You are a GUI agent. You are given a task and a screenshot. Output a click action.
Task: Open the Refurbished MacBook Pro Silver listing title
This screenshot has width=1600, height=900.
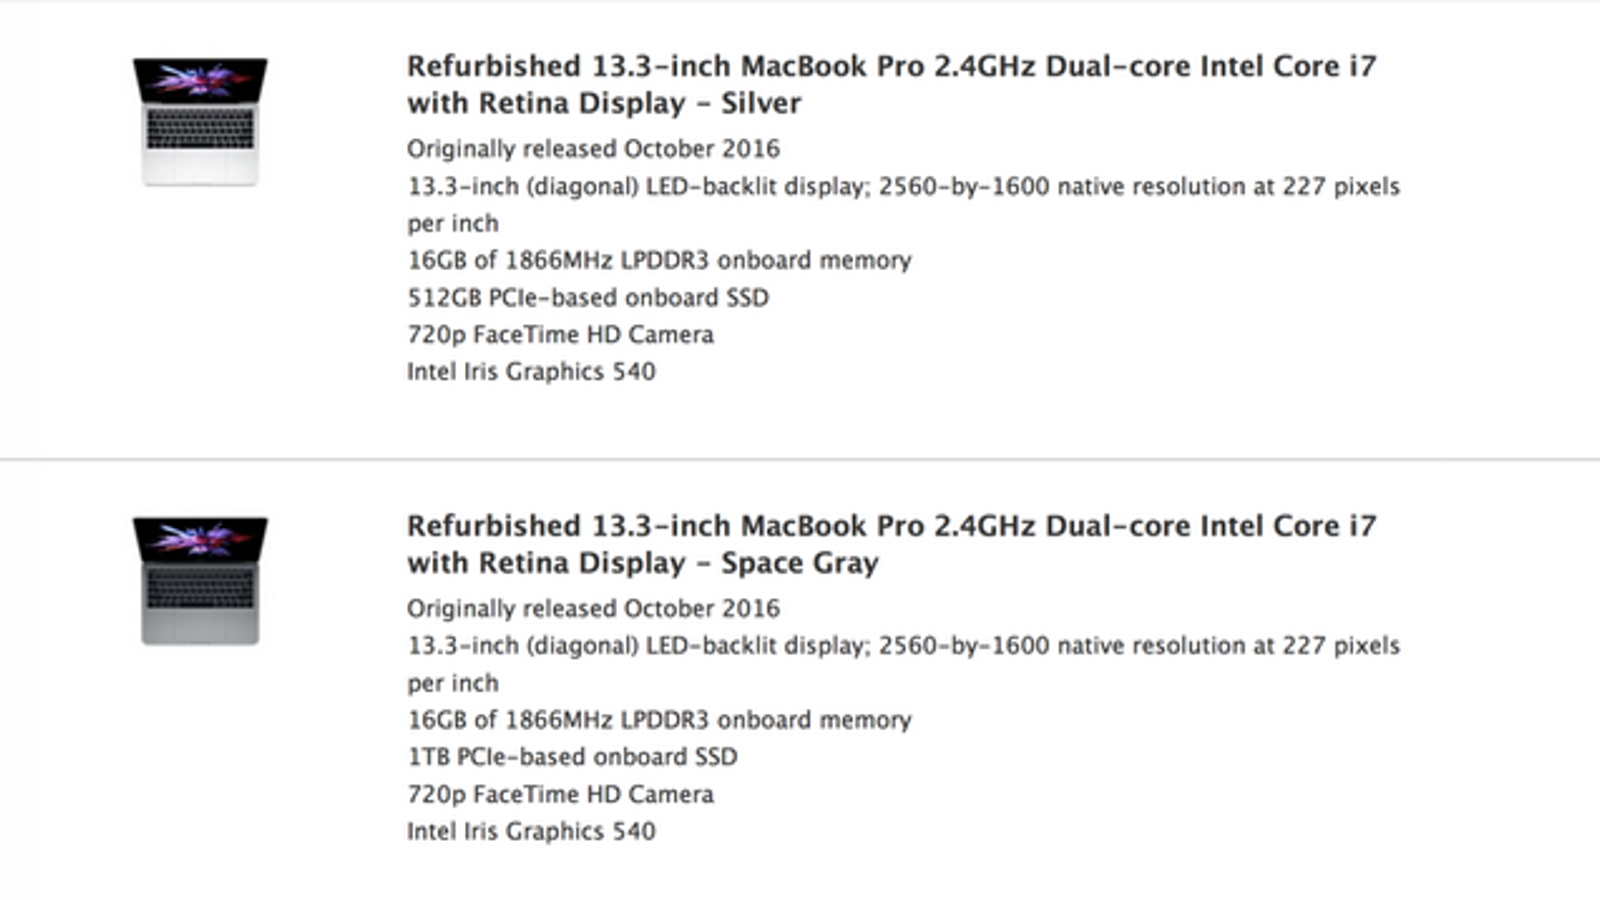pos(891,84)
